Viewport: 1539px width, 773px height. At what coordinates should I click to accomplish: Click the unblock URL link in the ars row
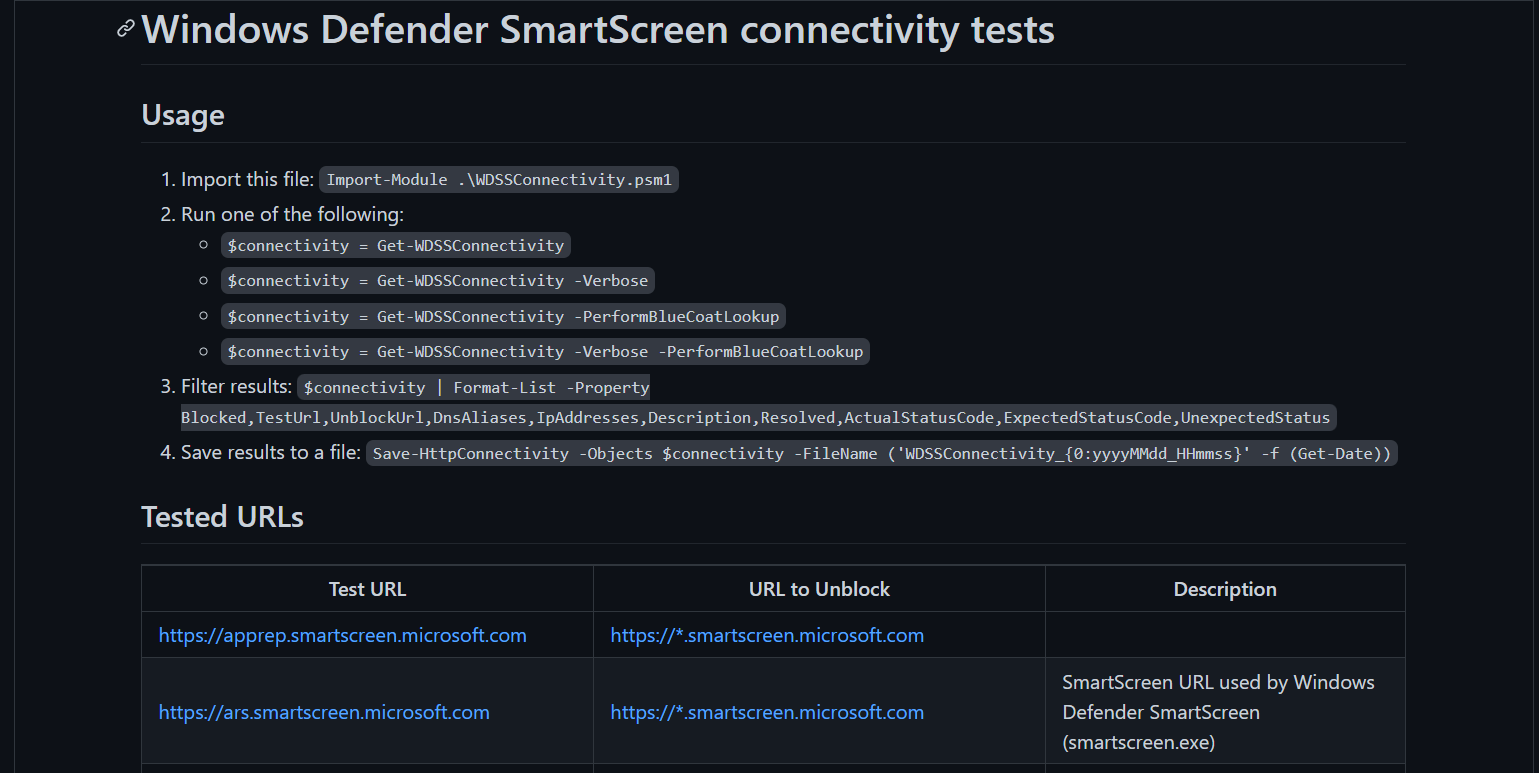click(767, 712)
